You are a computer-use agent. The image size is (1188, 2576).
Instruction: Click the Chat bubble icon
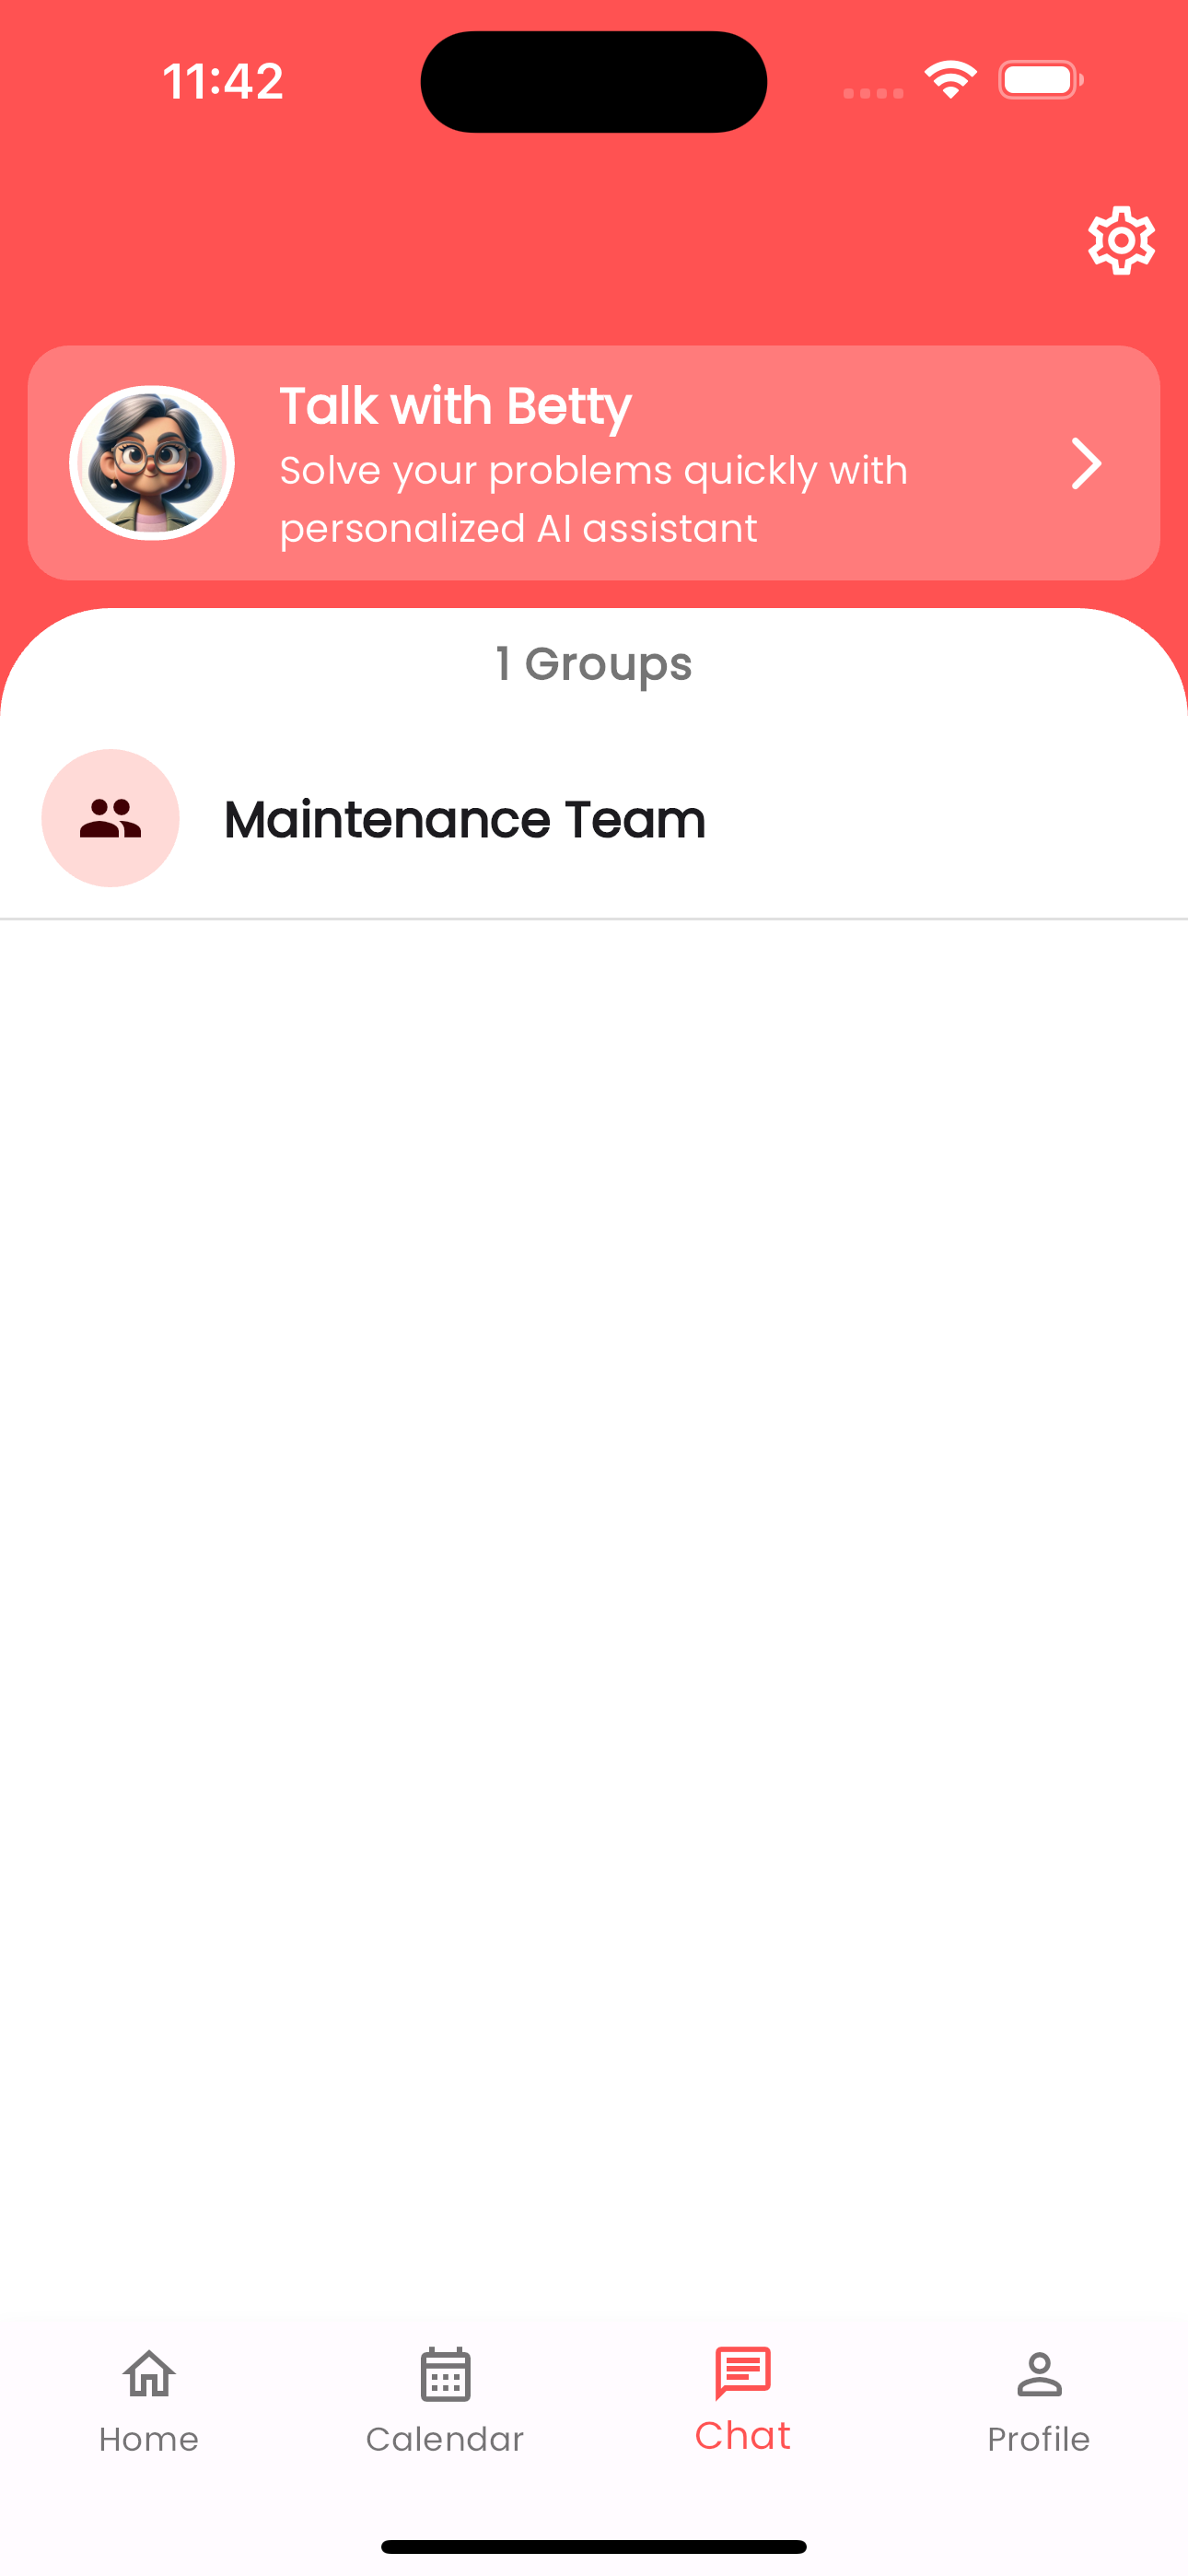[743, 2372]
